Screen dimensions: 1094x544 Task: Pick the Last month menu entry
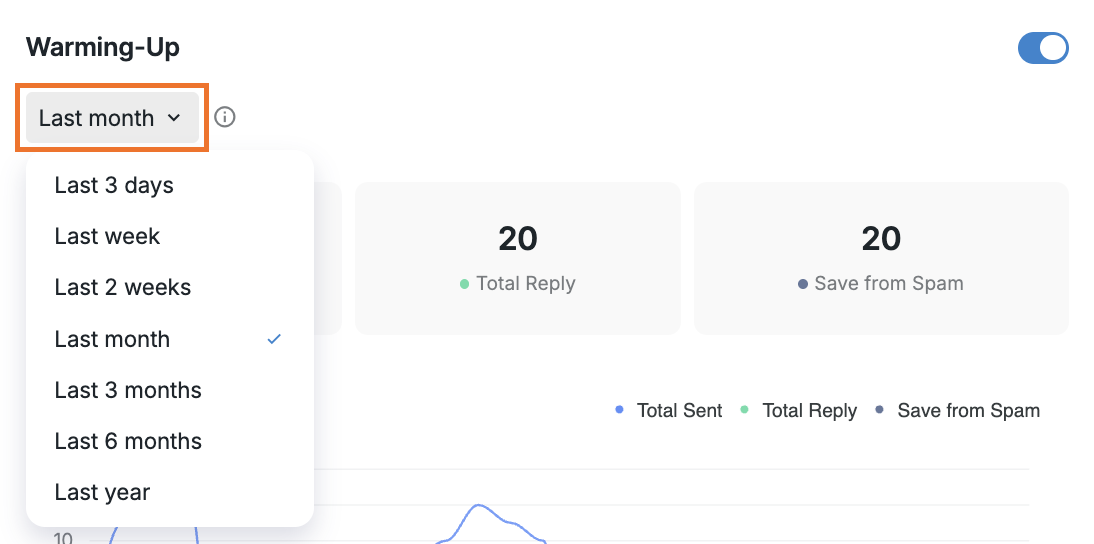click(x=112, y=339)
